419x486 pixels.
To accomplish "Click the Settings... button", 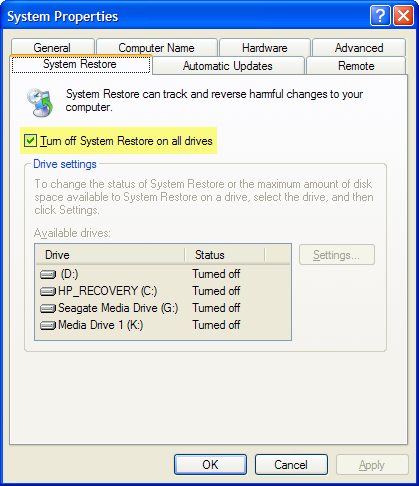I will (x=337, y=255).
